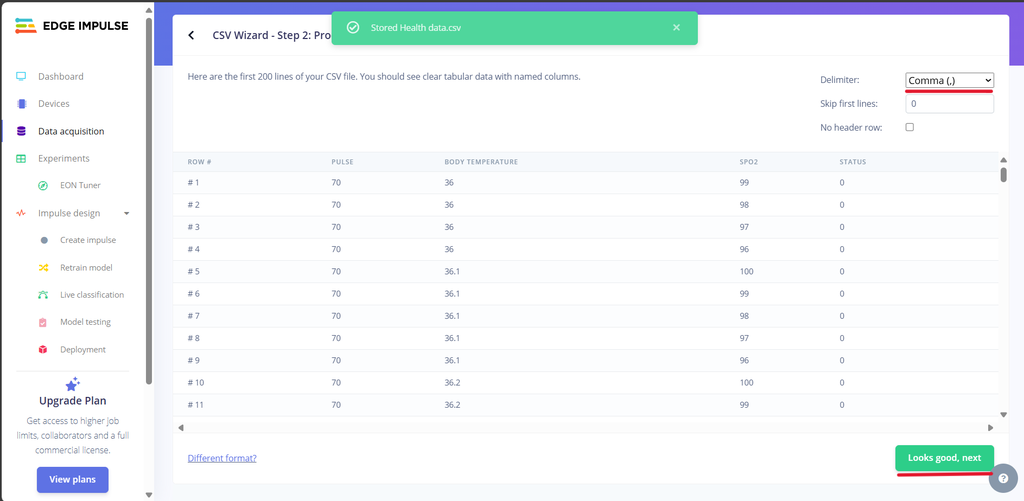Click the horizontal scroll right arrow
The width and height of the screenshot is (1024, 501).
[x=991, y=428]
